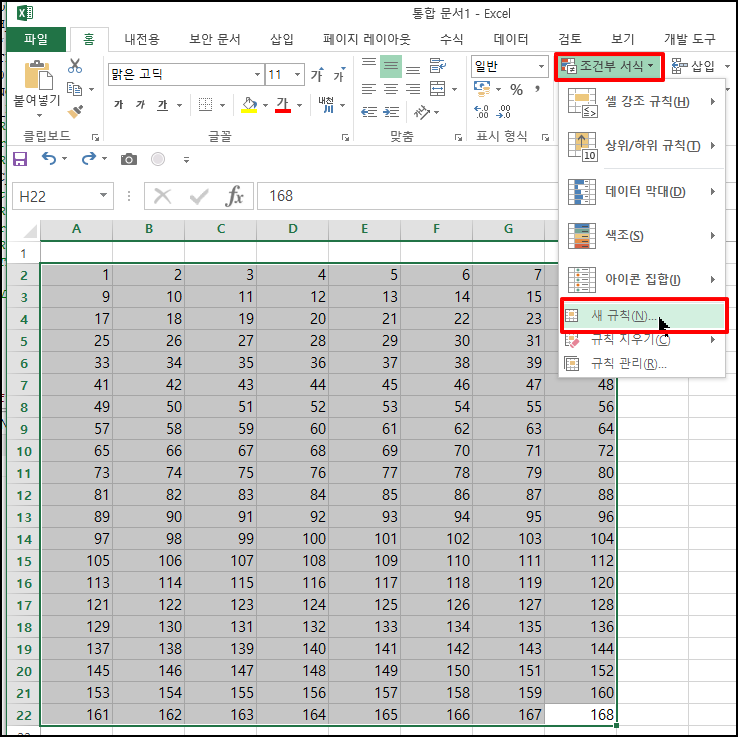
Task: Click accounting number format icon
Action: pyautogui.click(x=482, y=88)
